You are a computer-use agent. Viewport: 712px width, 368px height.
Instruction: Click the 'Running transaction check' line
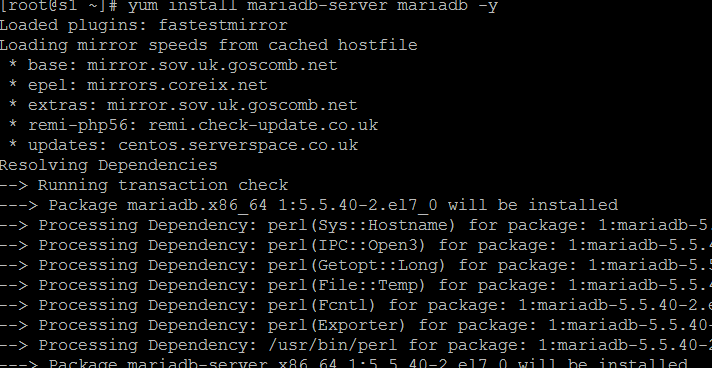pos(144,185)
